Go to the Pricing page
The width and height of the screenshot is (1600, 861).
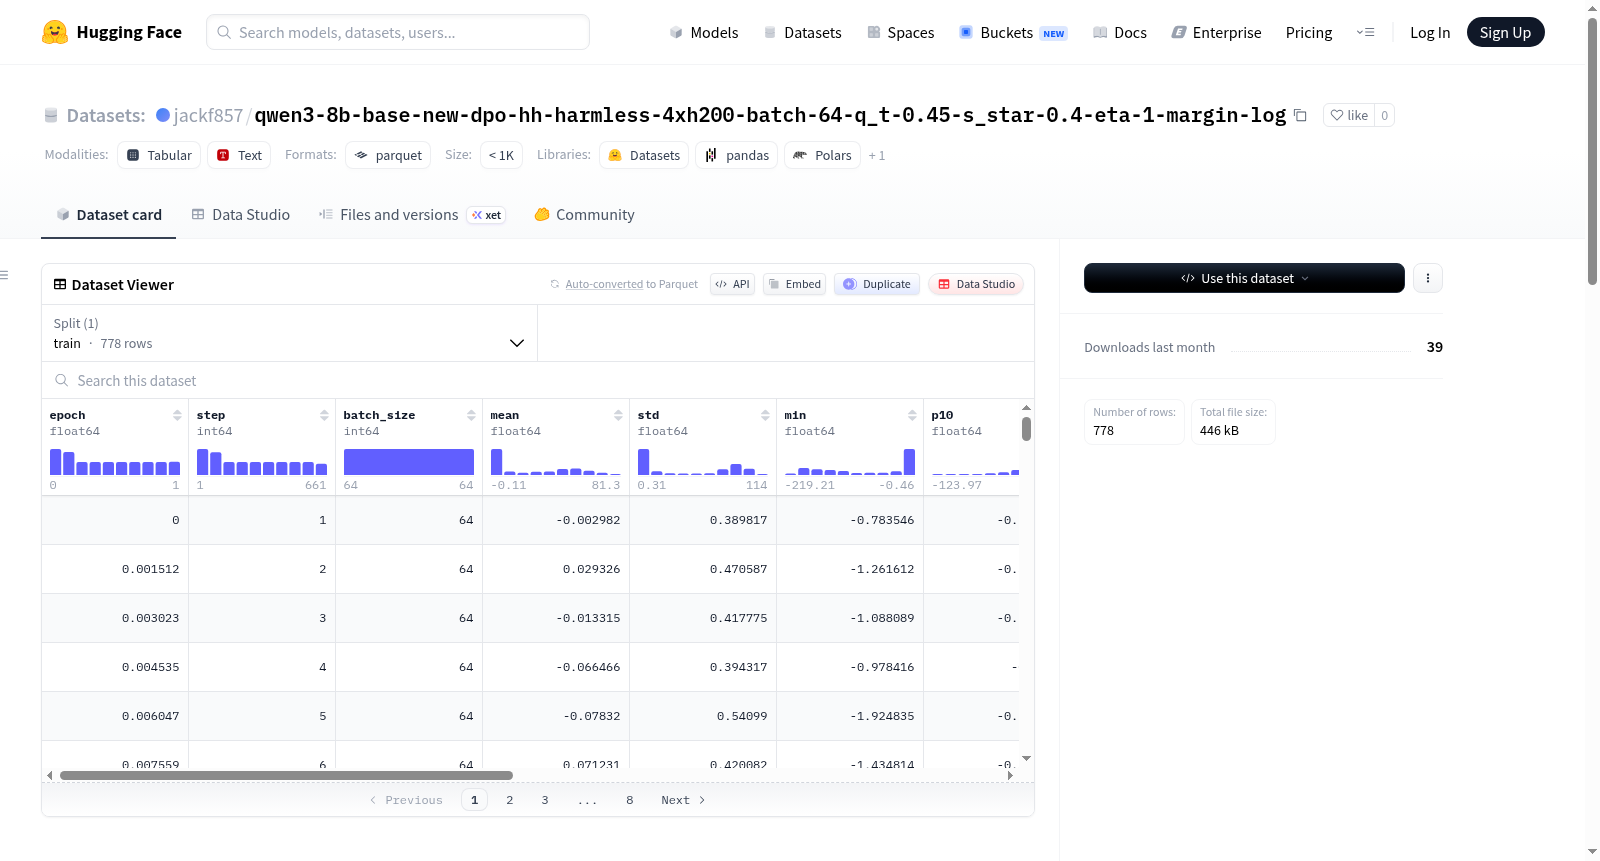1309,32
